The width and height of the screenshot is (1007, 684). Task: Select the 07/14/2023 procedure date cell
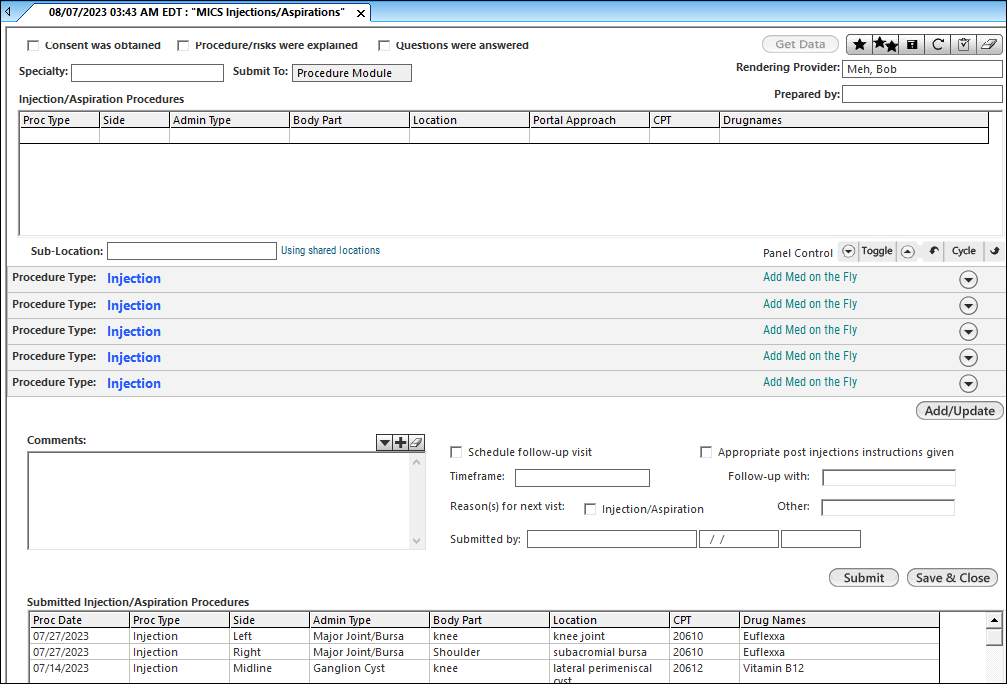[x=80, y=668]
